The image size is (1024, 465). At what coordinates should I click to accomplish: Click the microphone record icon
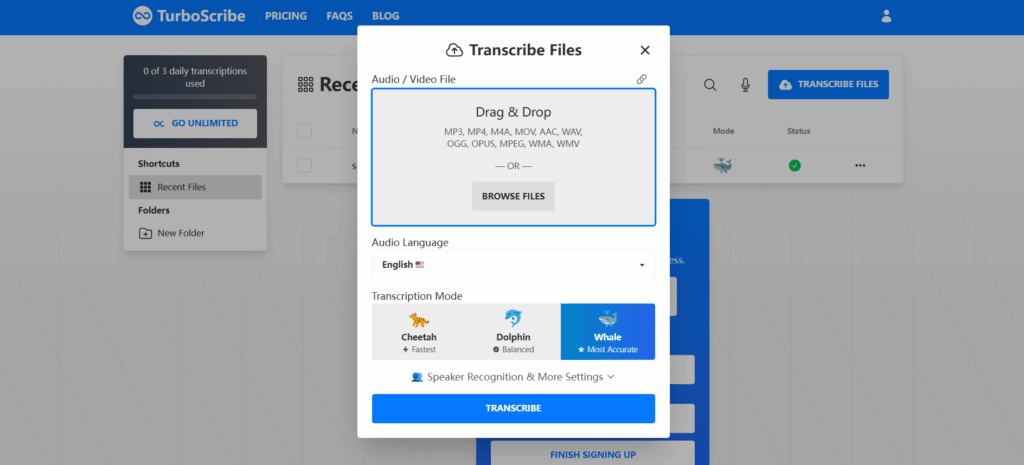click(745, 85)
